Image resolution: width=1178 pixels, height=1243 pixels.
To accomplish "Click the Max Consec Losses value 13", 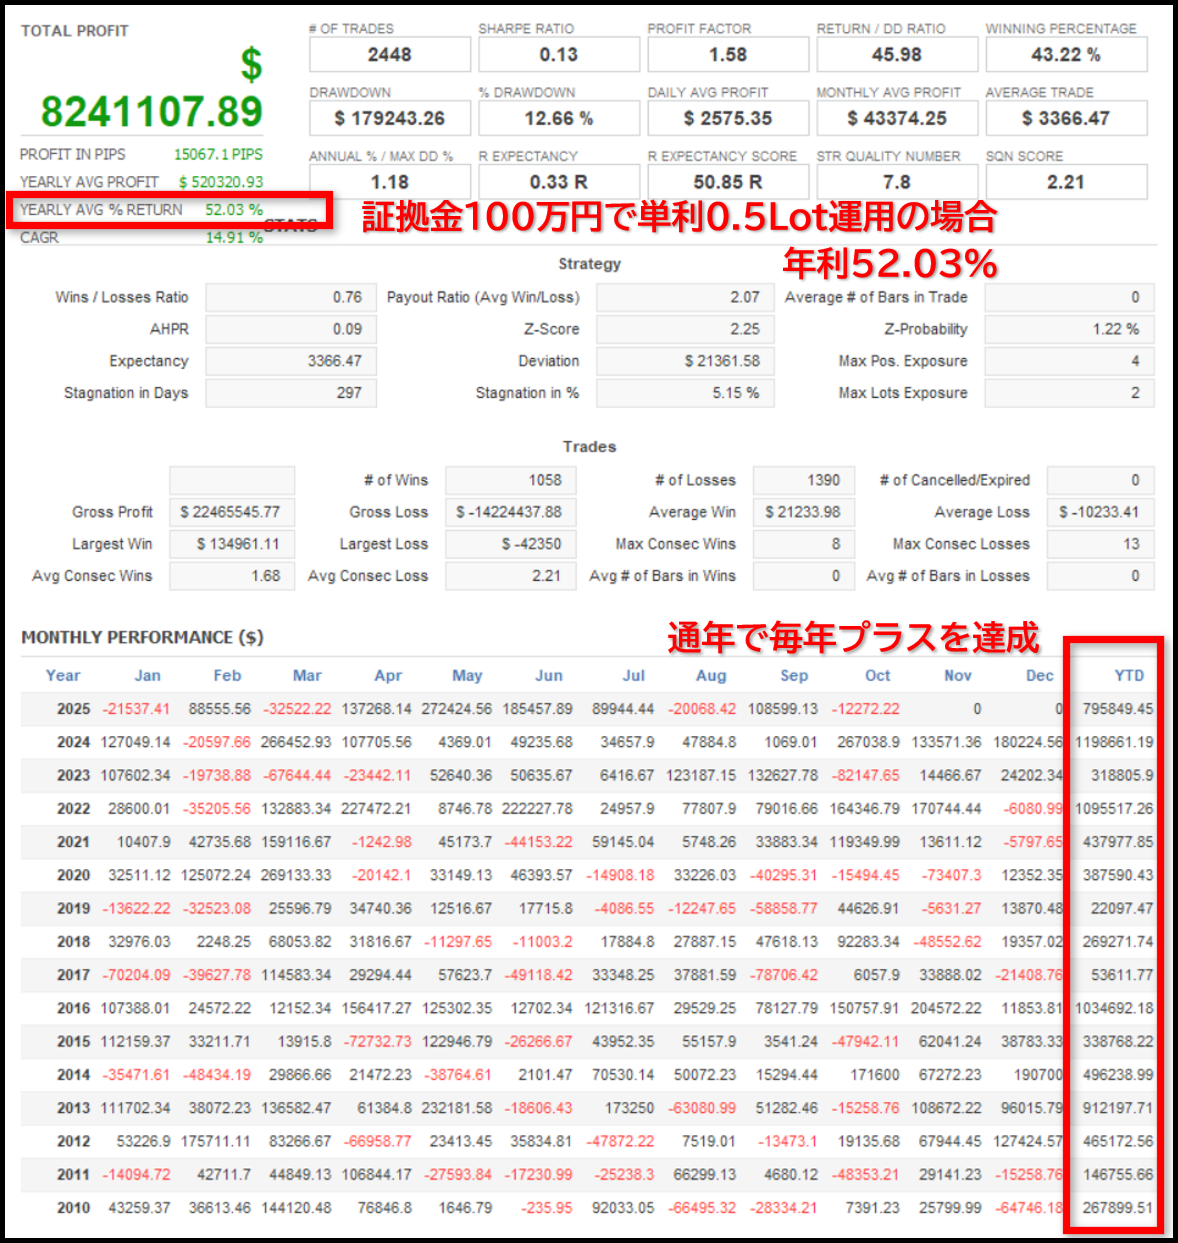I will (x=1101, y=544).
